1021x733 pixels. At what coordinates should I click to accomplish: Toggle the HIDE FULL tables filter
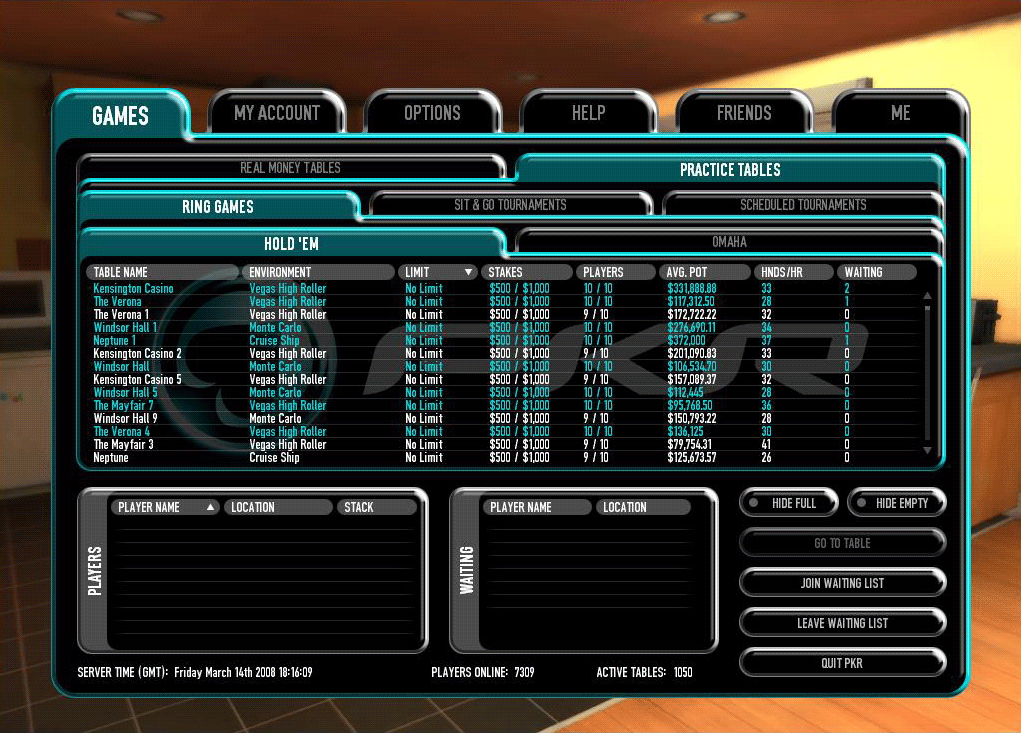[x=789, y=503]
